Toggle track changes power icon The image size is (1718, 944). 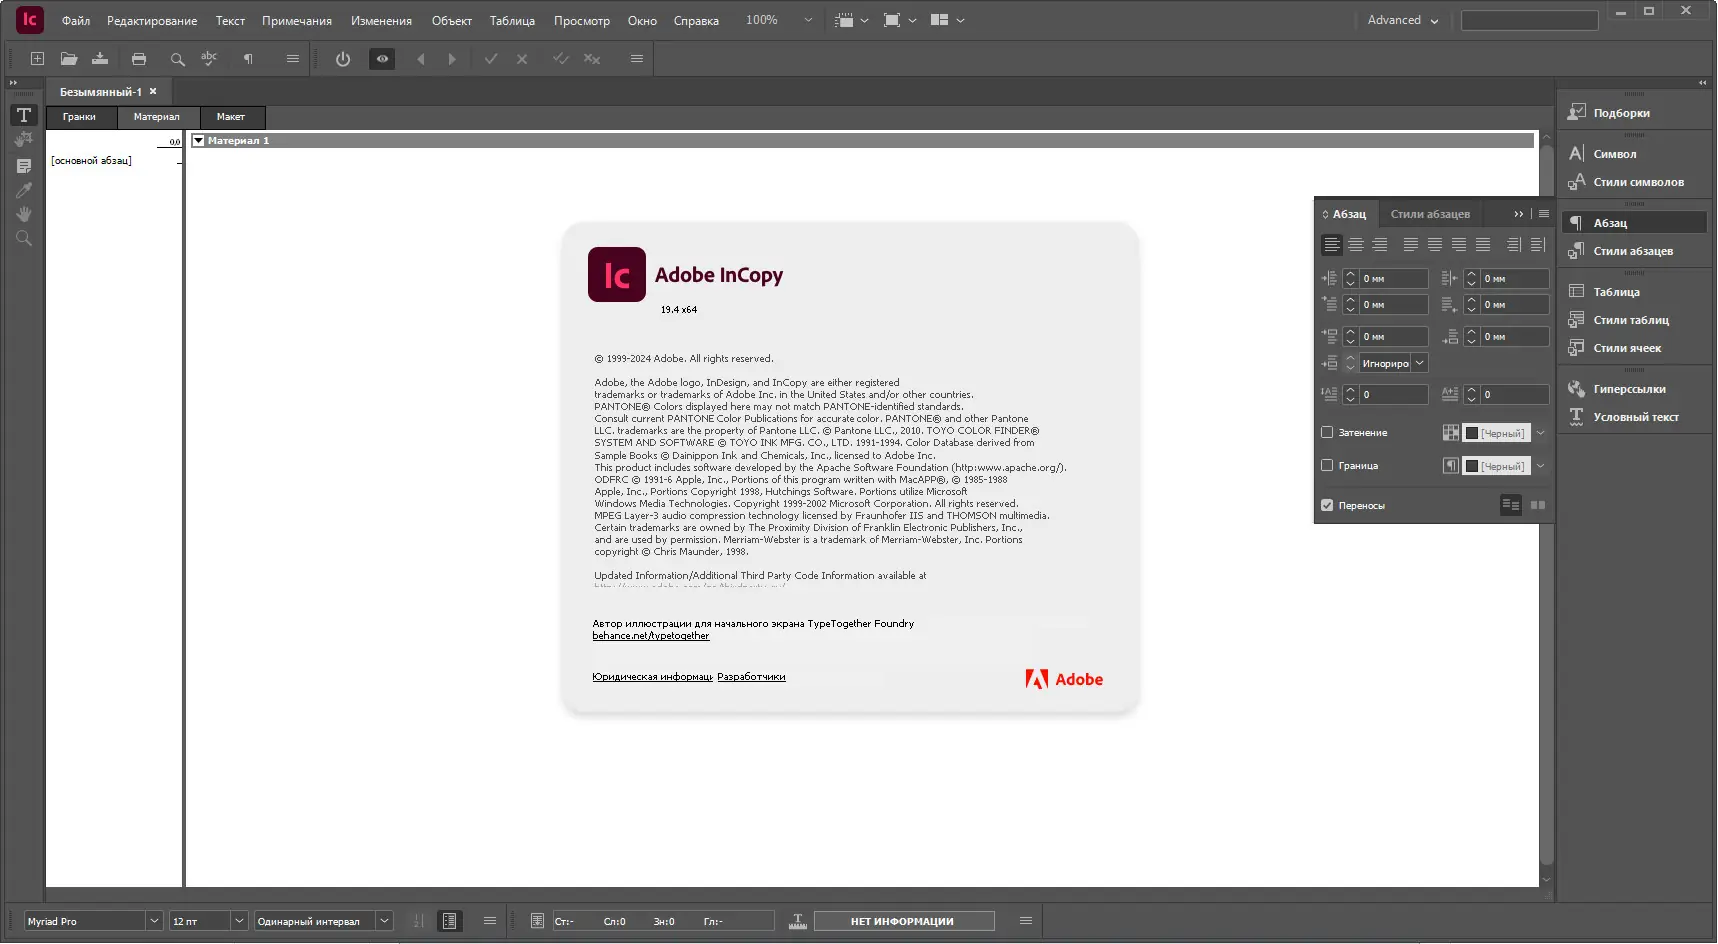coord(343,59)
